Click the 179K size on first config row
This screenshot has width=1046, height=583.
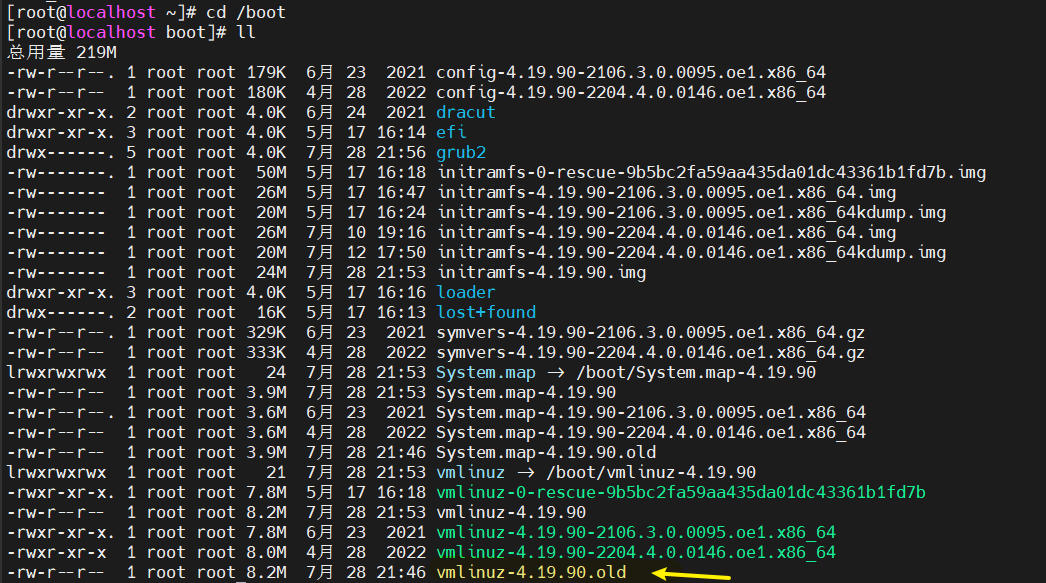tap(266, 72)
